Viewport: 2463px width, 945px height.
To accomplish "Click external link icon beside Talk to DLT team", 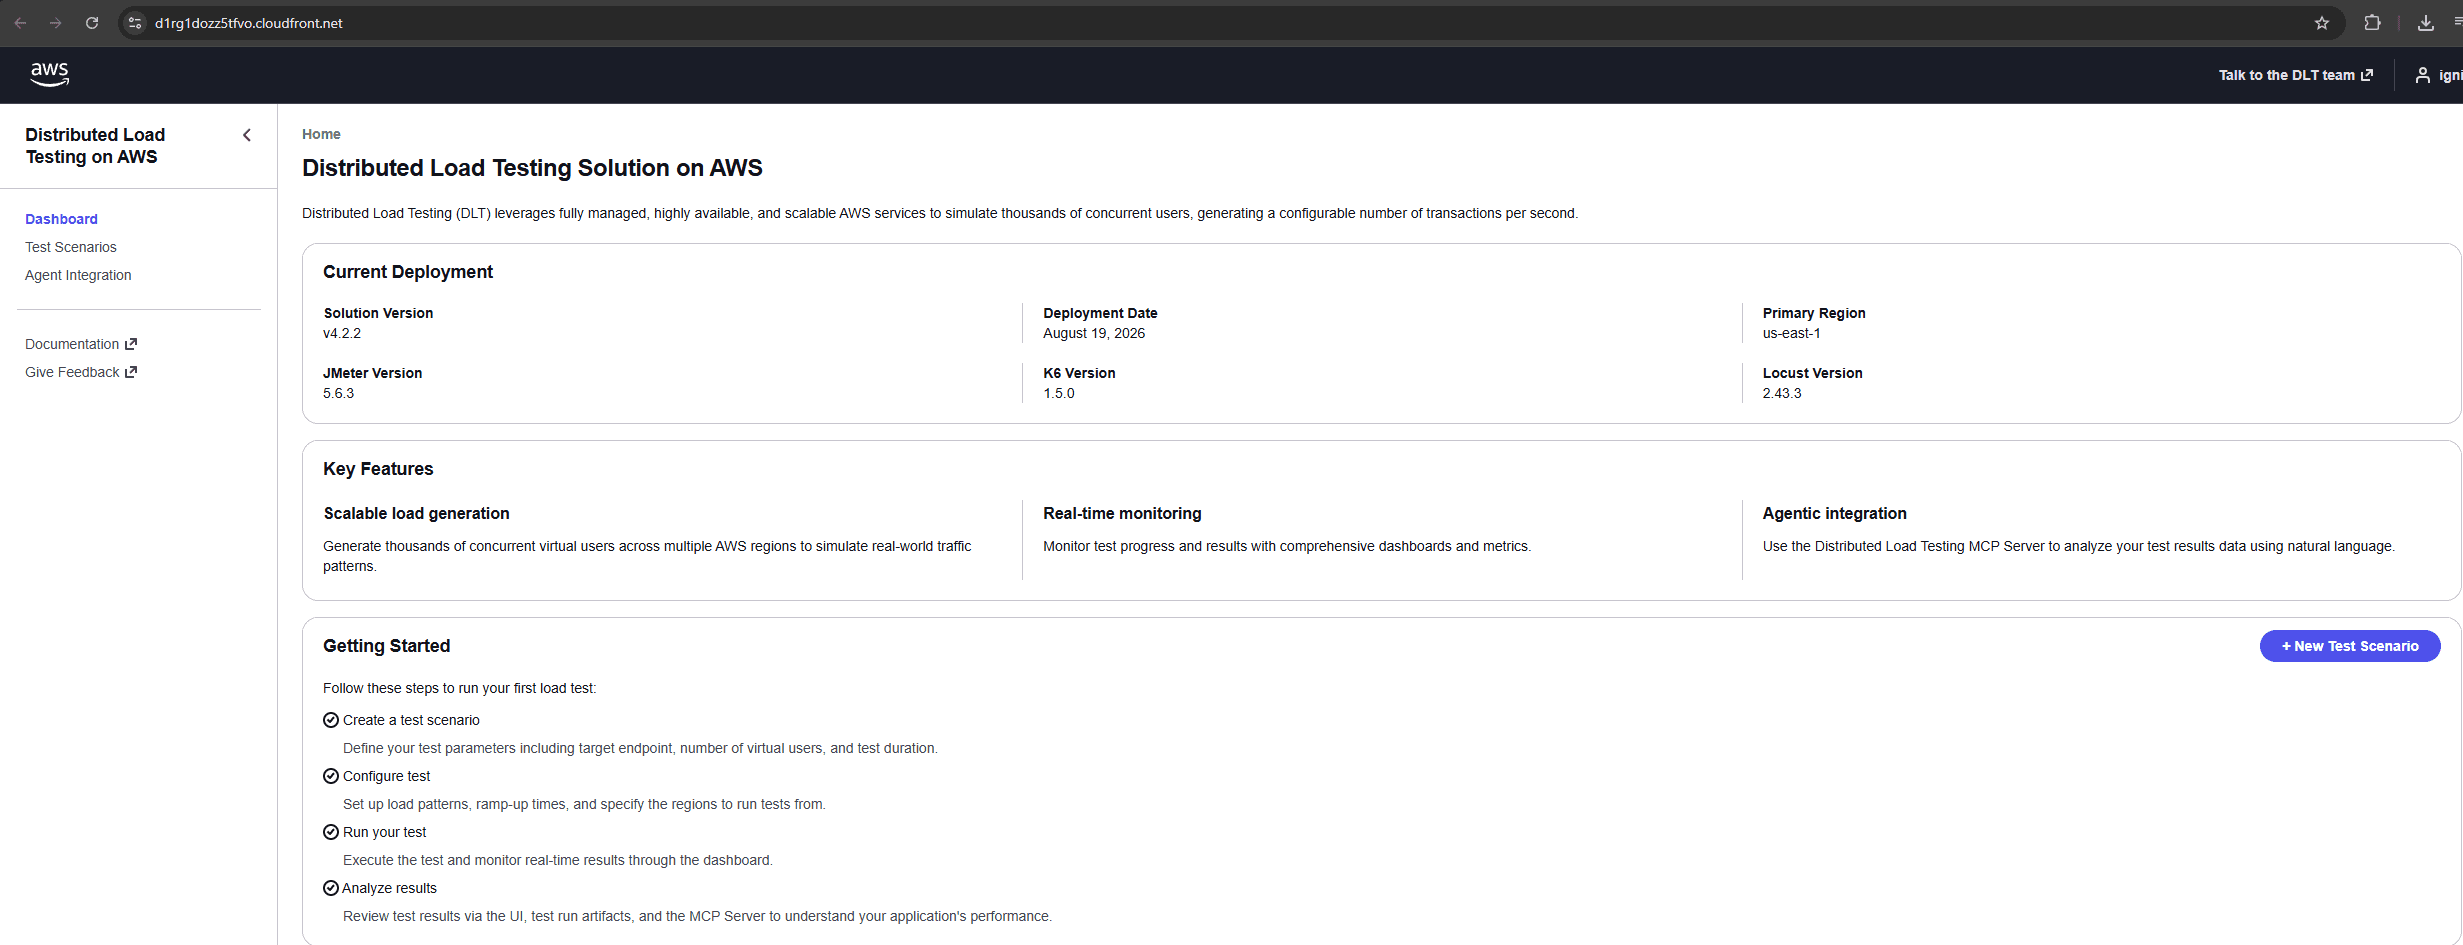I will click(2367, 75).
